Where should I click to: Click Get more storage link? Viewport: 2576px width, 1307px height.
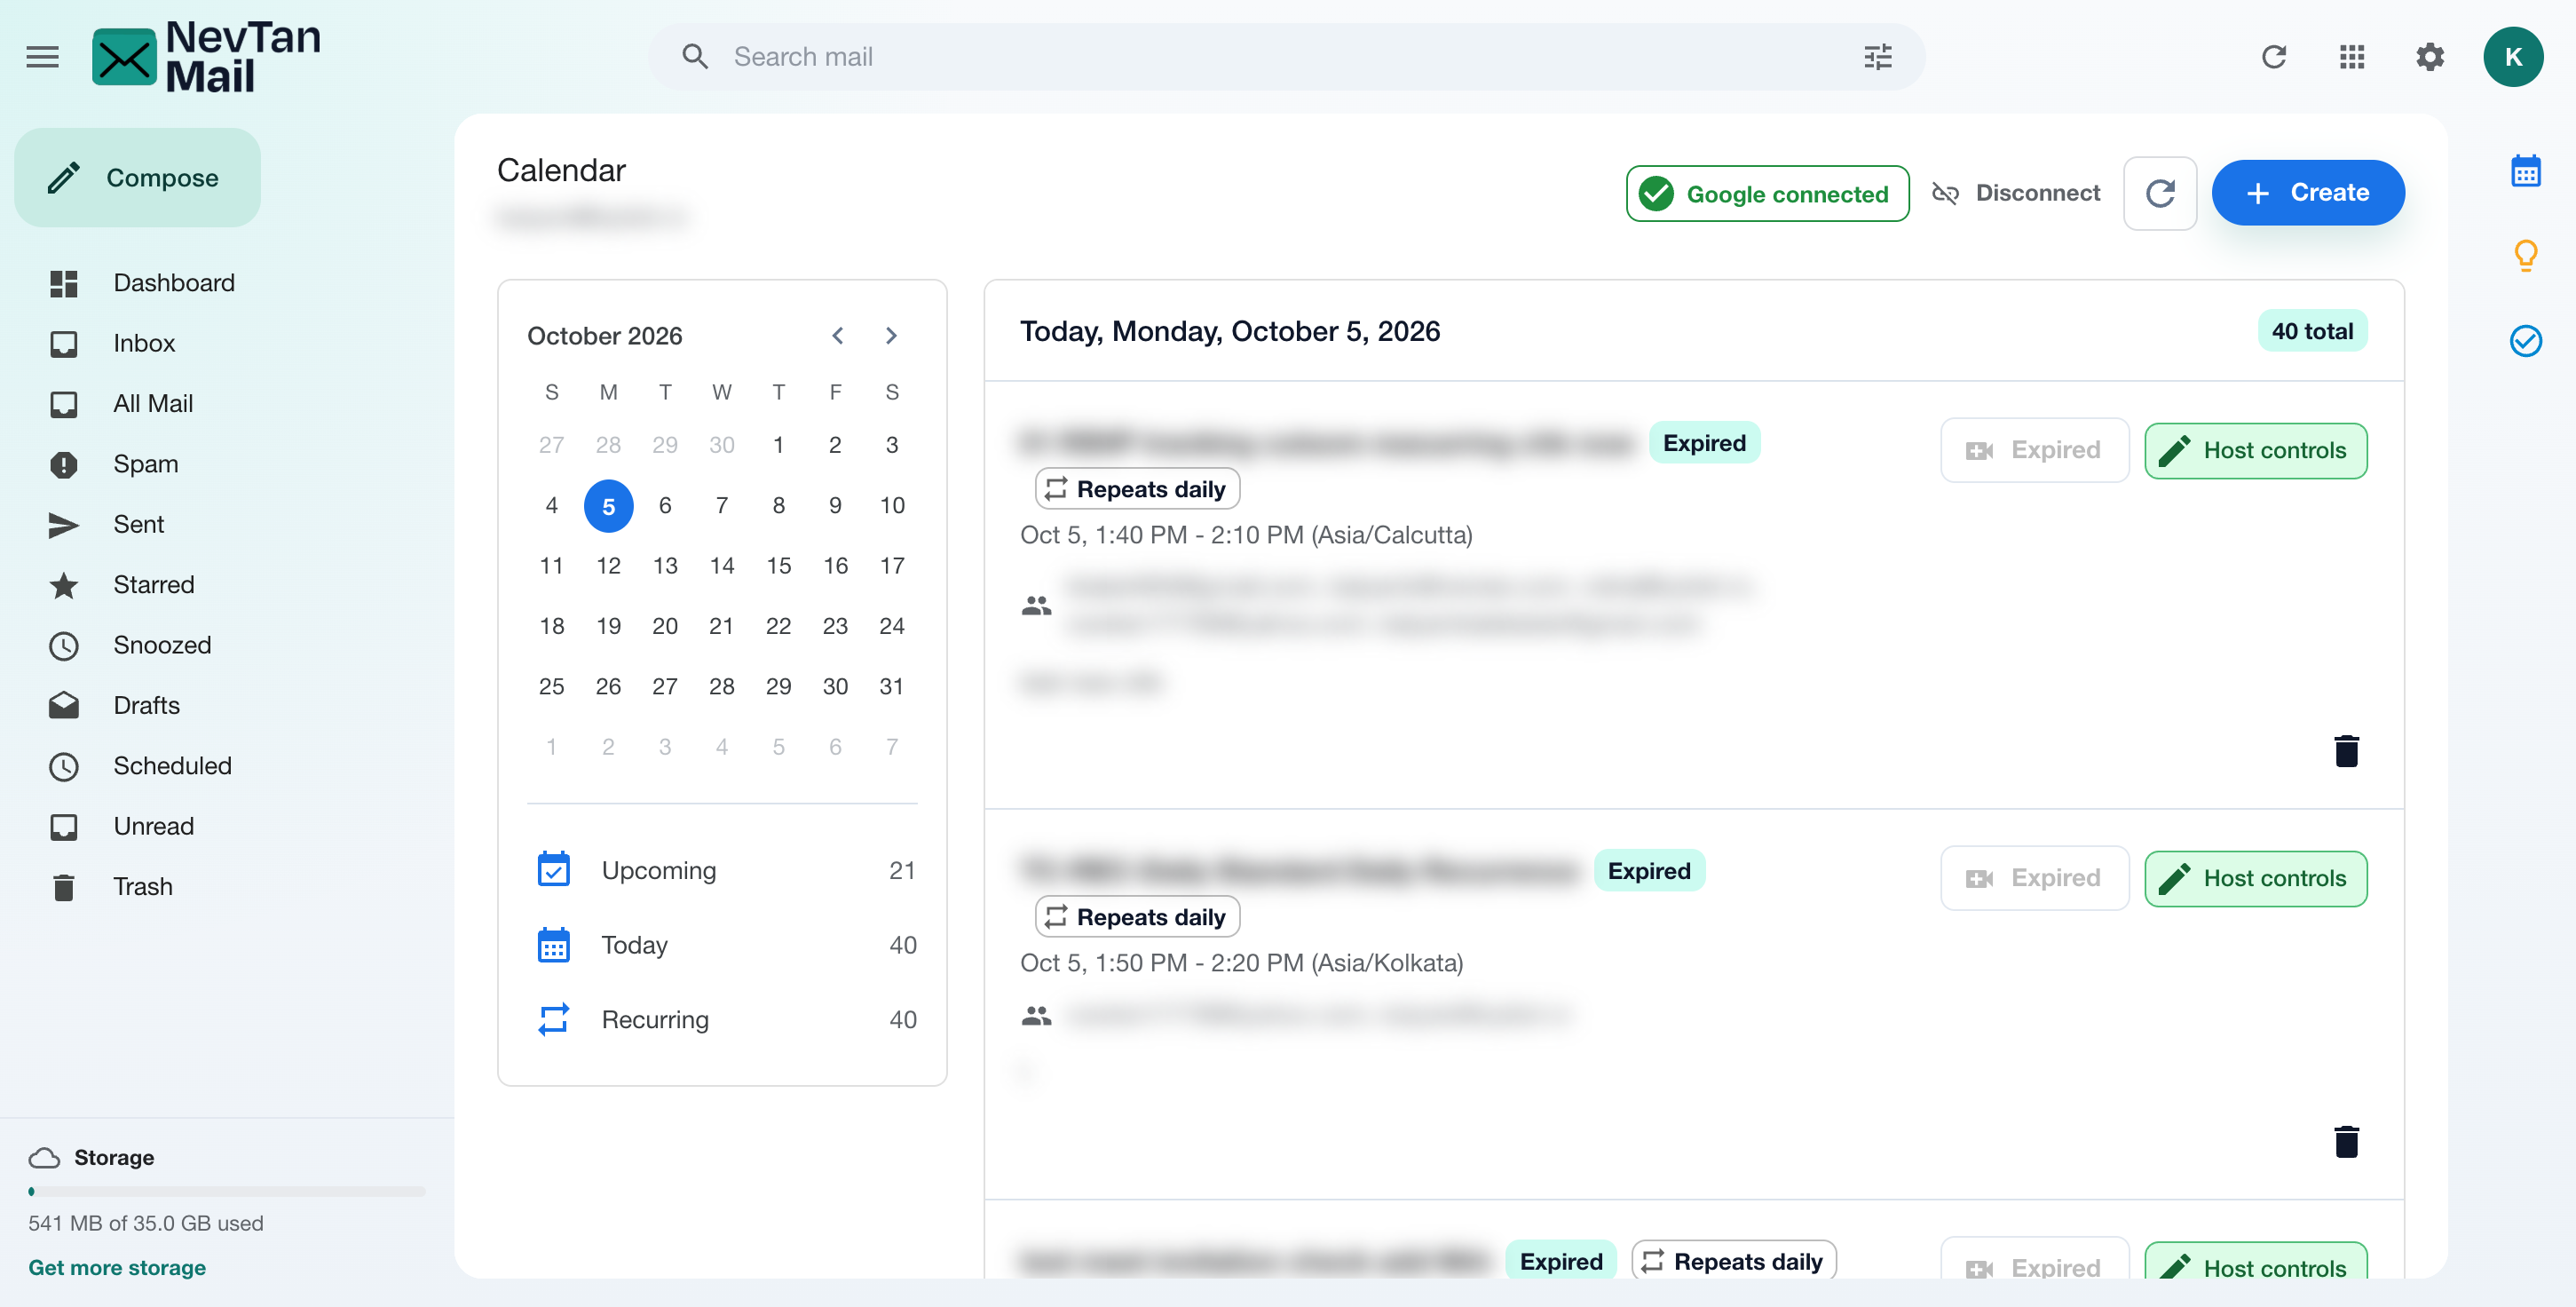[x=117, y=1267]
